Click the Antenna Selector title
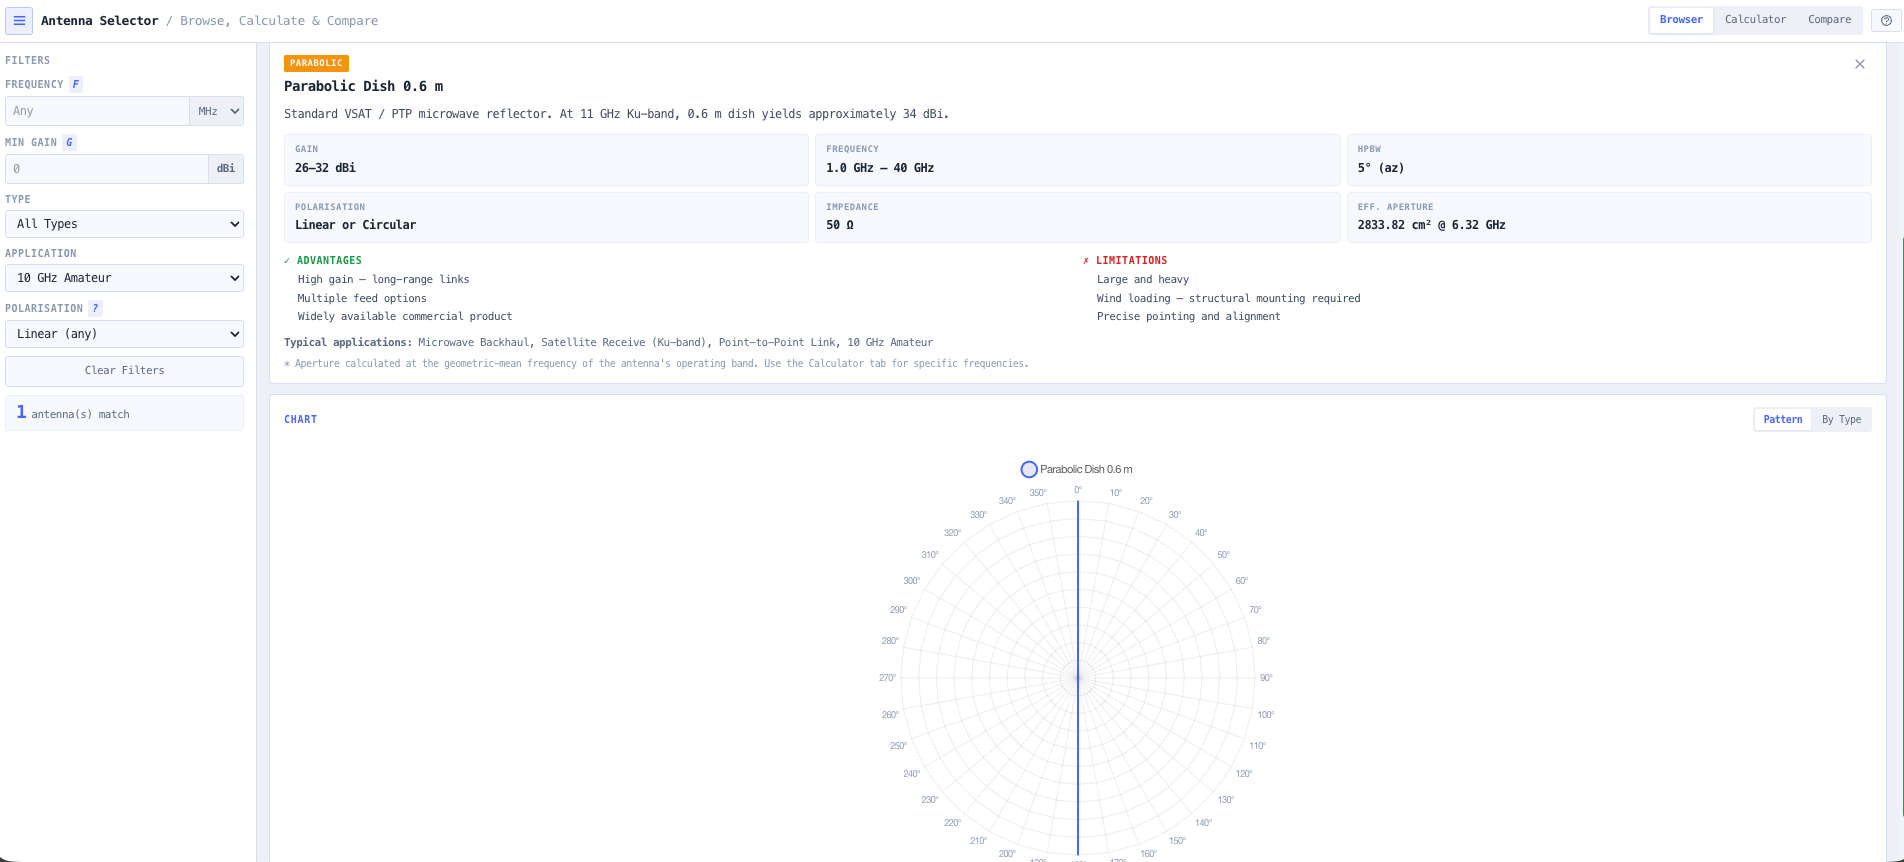The width and height of the screenshot is (1904, 862). tap(100, 20)
